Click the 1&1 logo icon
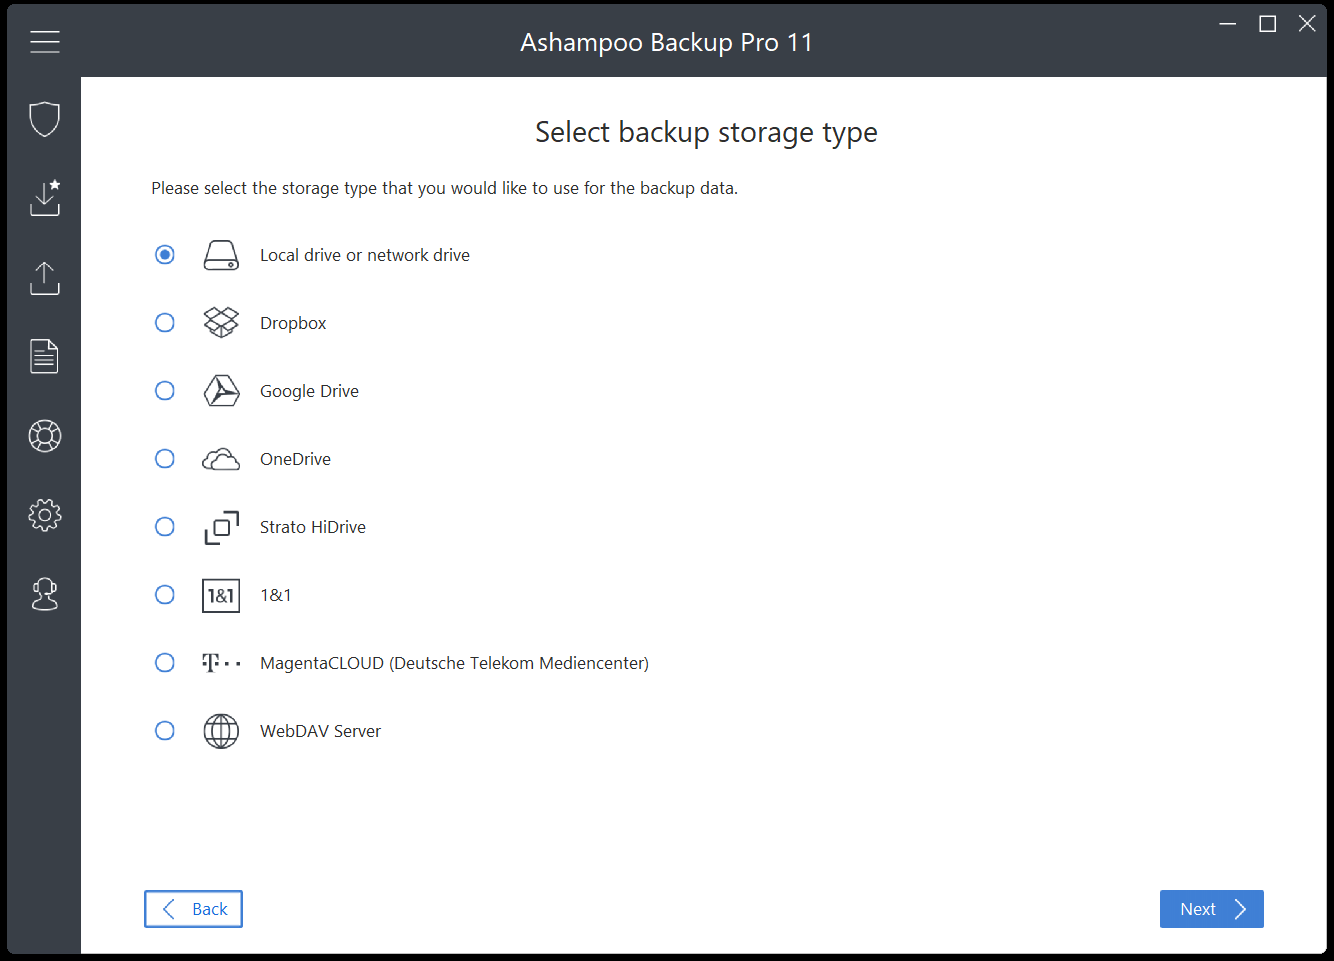 pyautogui.click(x=221, y=595)
